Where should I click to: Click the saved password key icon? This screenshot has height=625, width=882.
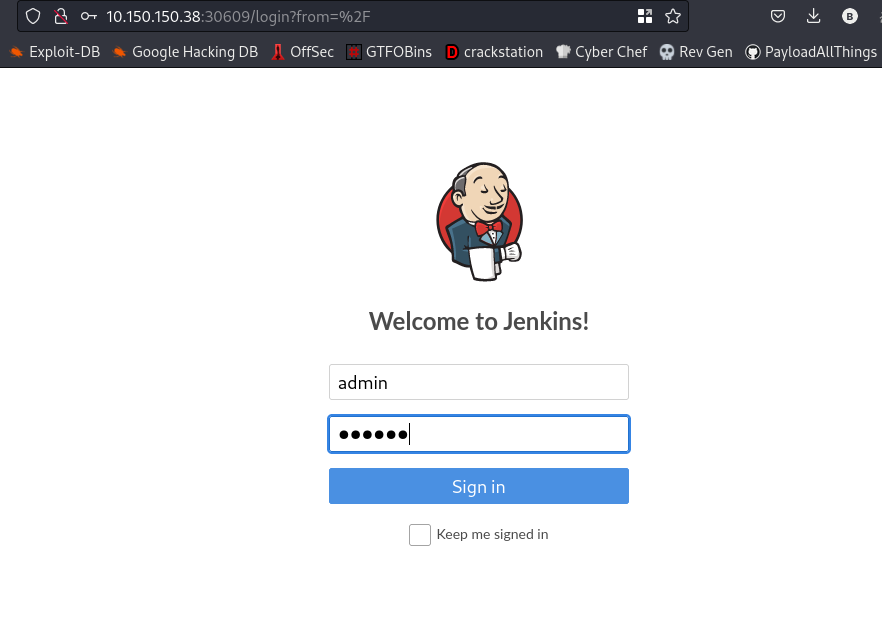(x=88, y=16)
